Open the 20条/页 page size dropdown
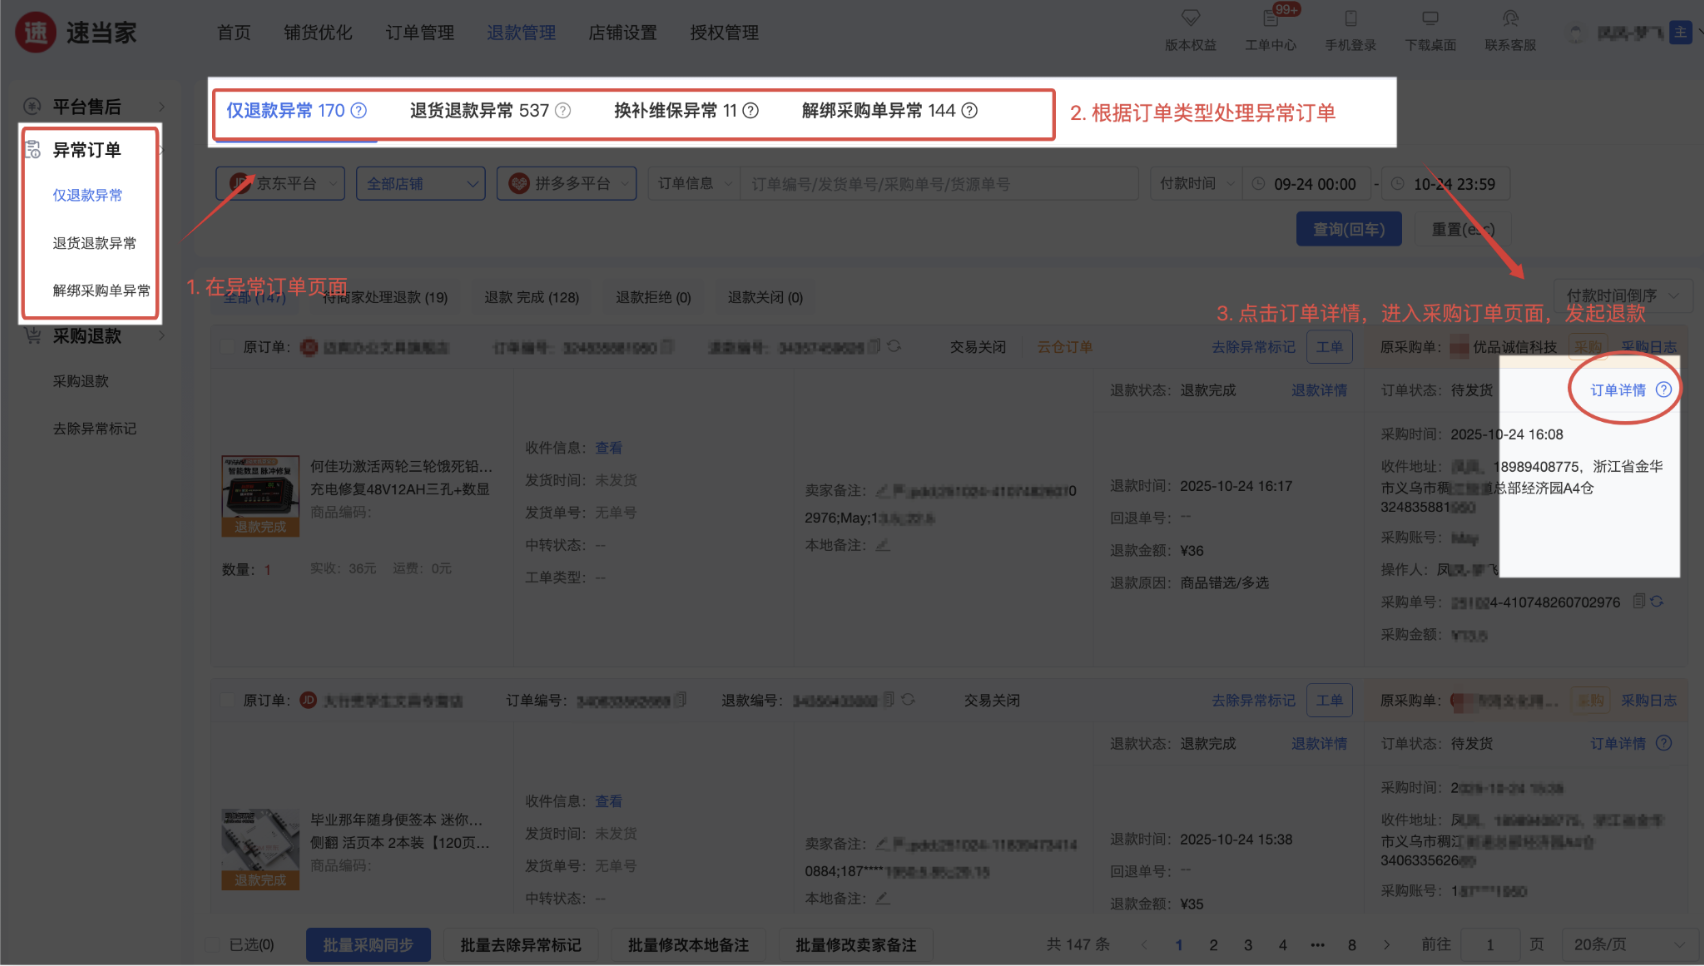This screenshot has height=966, width=1704. coord(1627,944)
